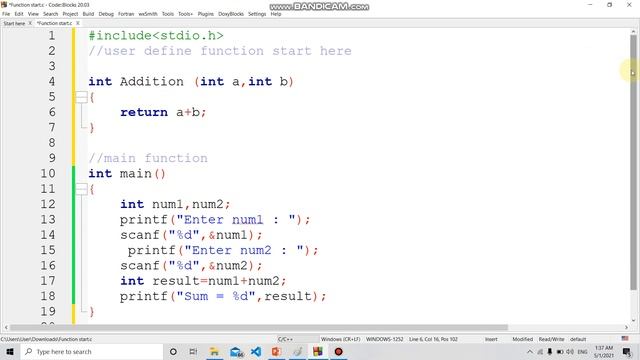The height and width of the screenshot is (360, 640).
Task: Open Visual Studio Code from the taskbar
Action: tap(256, 351)
